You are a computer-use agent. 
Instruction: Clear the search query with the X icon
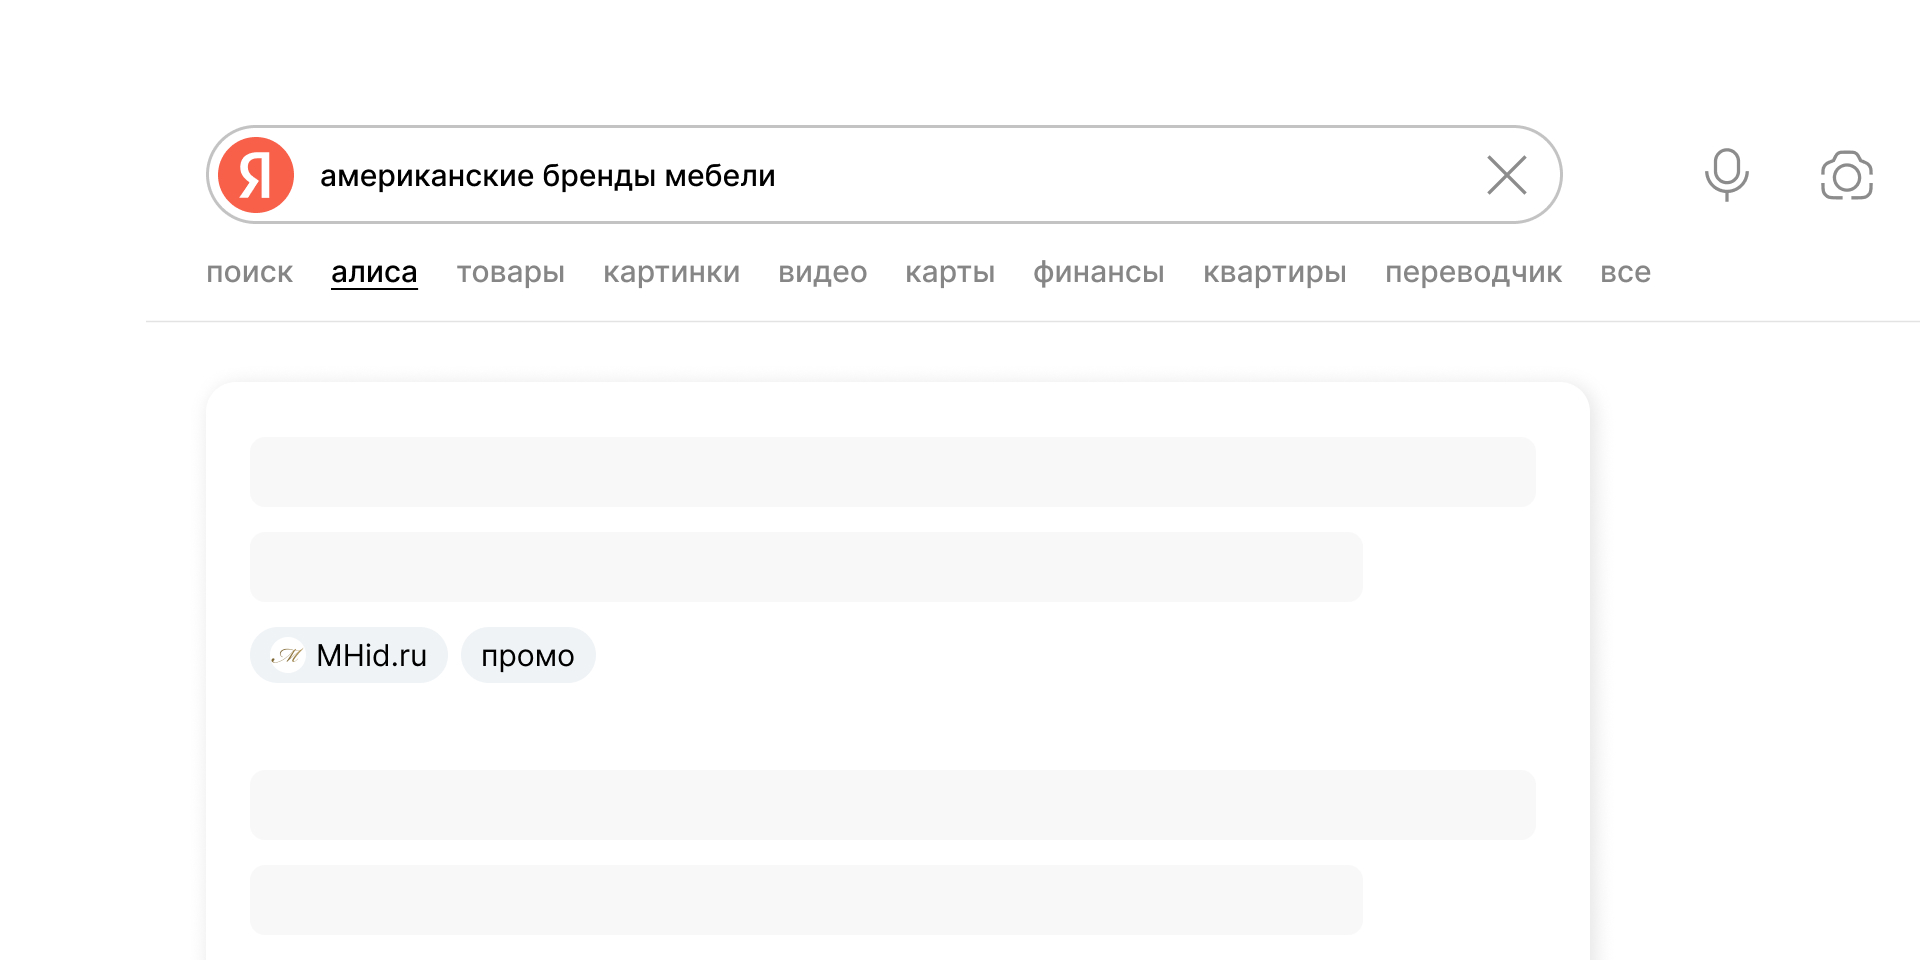pos(1507,174)
